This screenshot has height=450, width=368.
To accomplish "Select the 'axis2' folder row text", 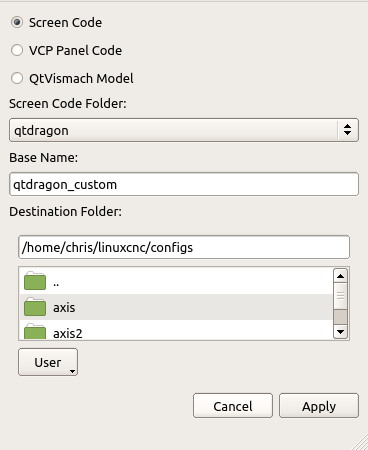I will click(x=68, y=333).
